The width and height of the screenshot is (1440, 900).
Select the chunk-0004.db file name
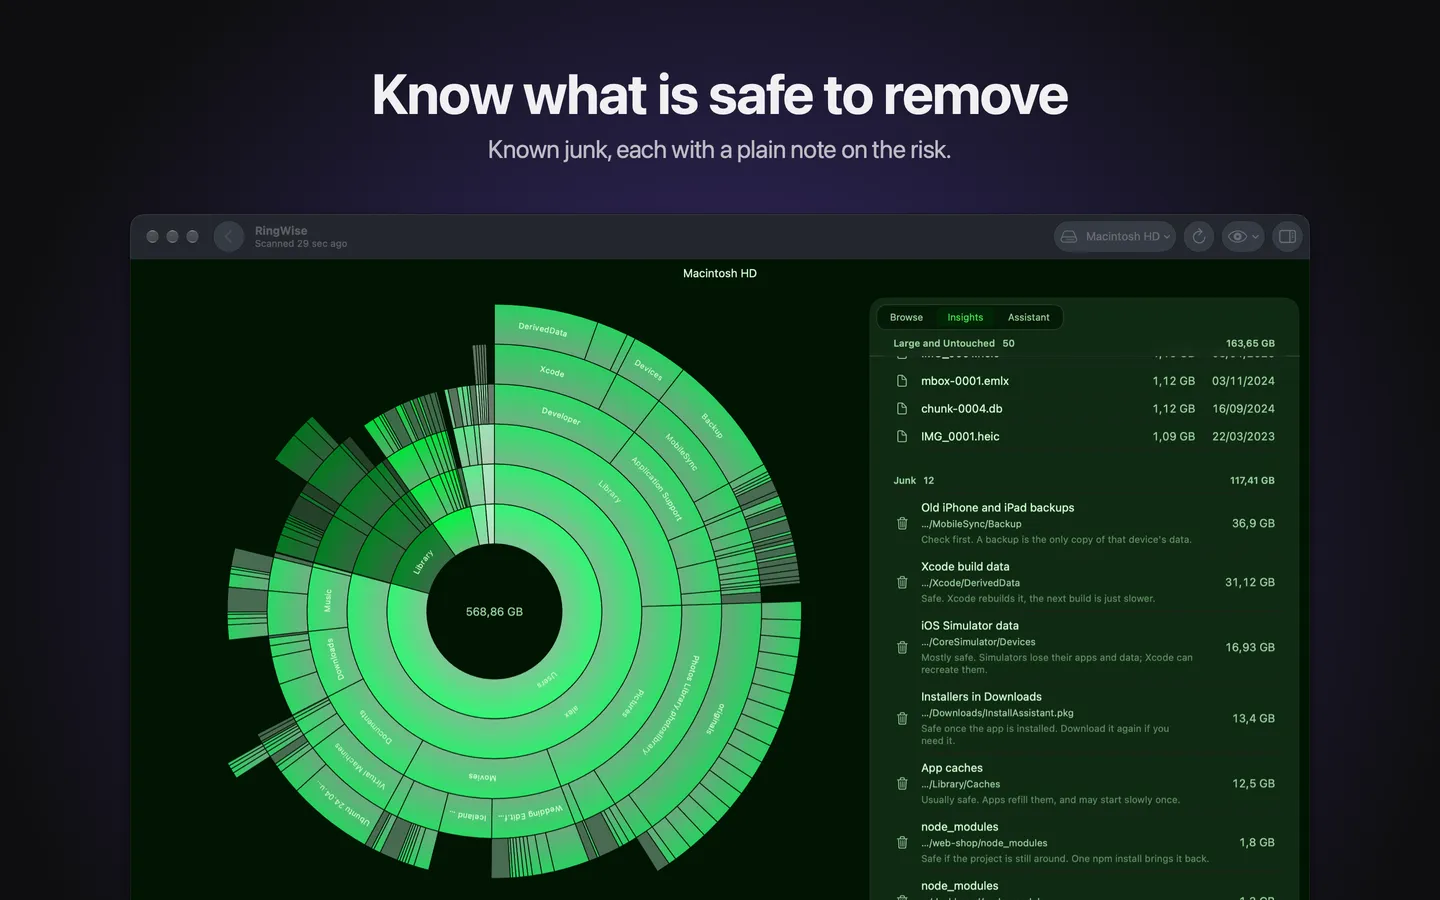click(961, 409)
